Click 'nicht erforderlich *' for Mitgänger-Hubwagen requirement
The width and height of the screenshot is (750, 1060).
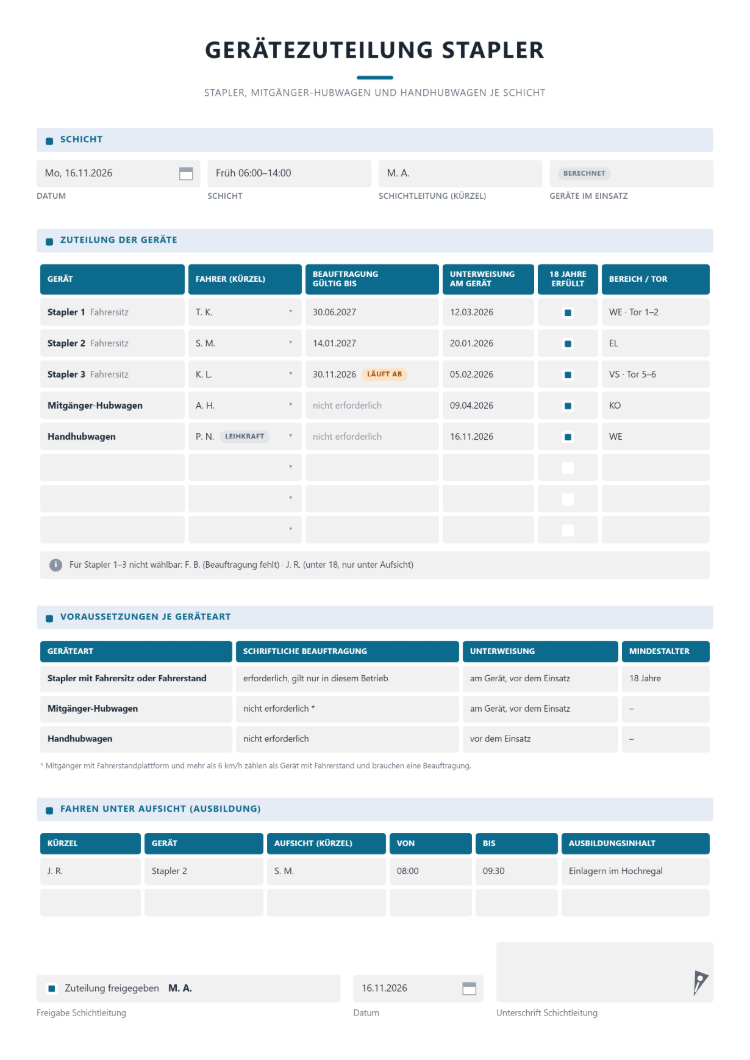[347, 709]
